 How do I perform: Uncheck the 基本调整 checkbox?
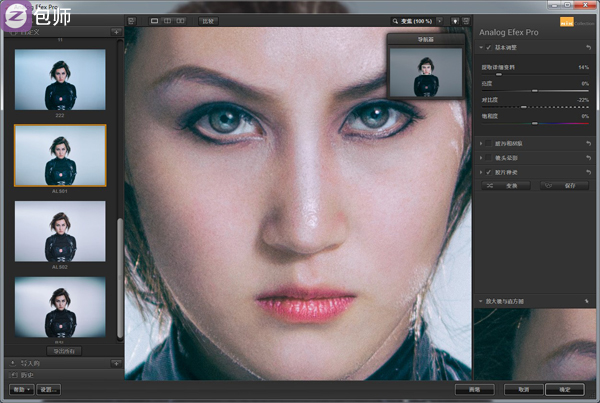click(x=489, y=47)
